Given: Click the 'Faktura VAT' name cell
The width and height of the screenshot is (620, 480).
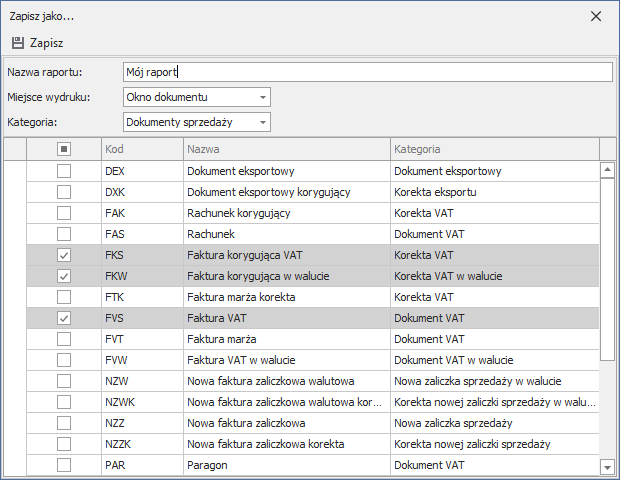Looking at the screenshot, I should (287, 318).
